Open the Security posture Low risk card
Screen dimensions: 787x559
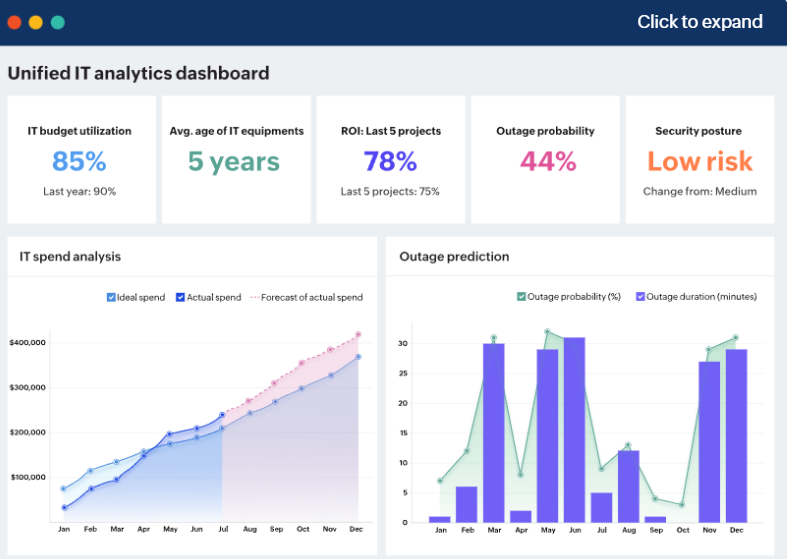(699, 160)
